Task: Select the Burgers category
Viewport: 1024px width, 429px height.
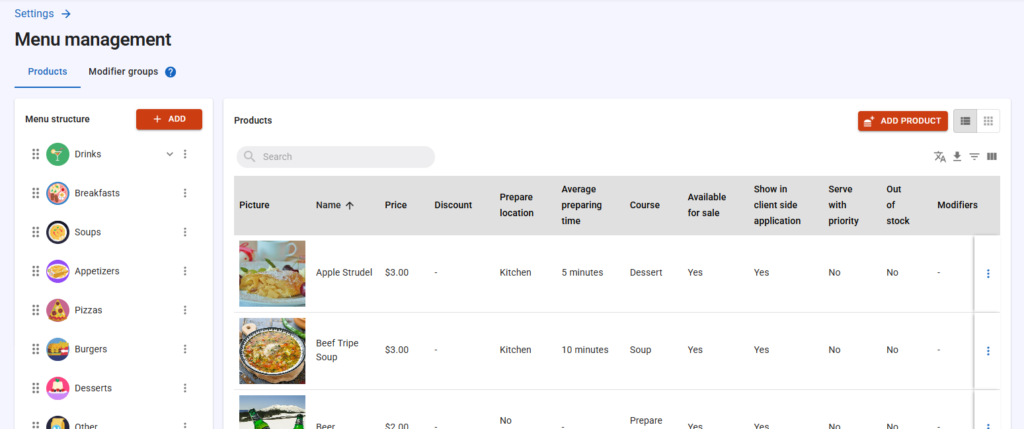Action: pyautogui.click(x=91, y=349)
